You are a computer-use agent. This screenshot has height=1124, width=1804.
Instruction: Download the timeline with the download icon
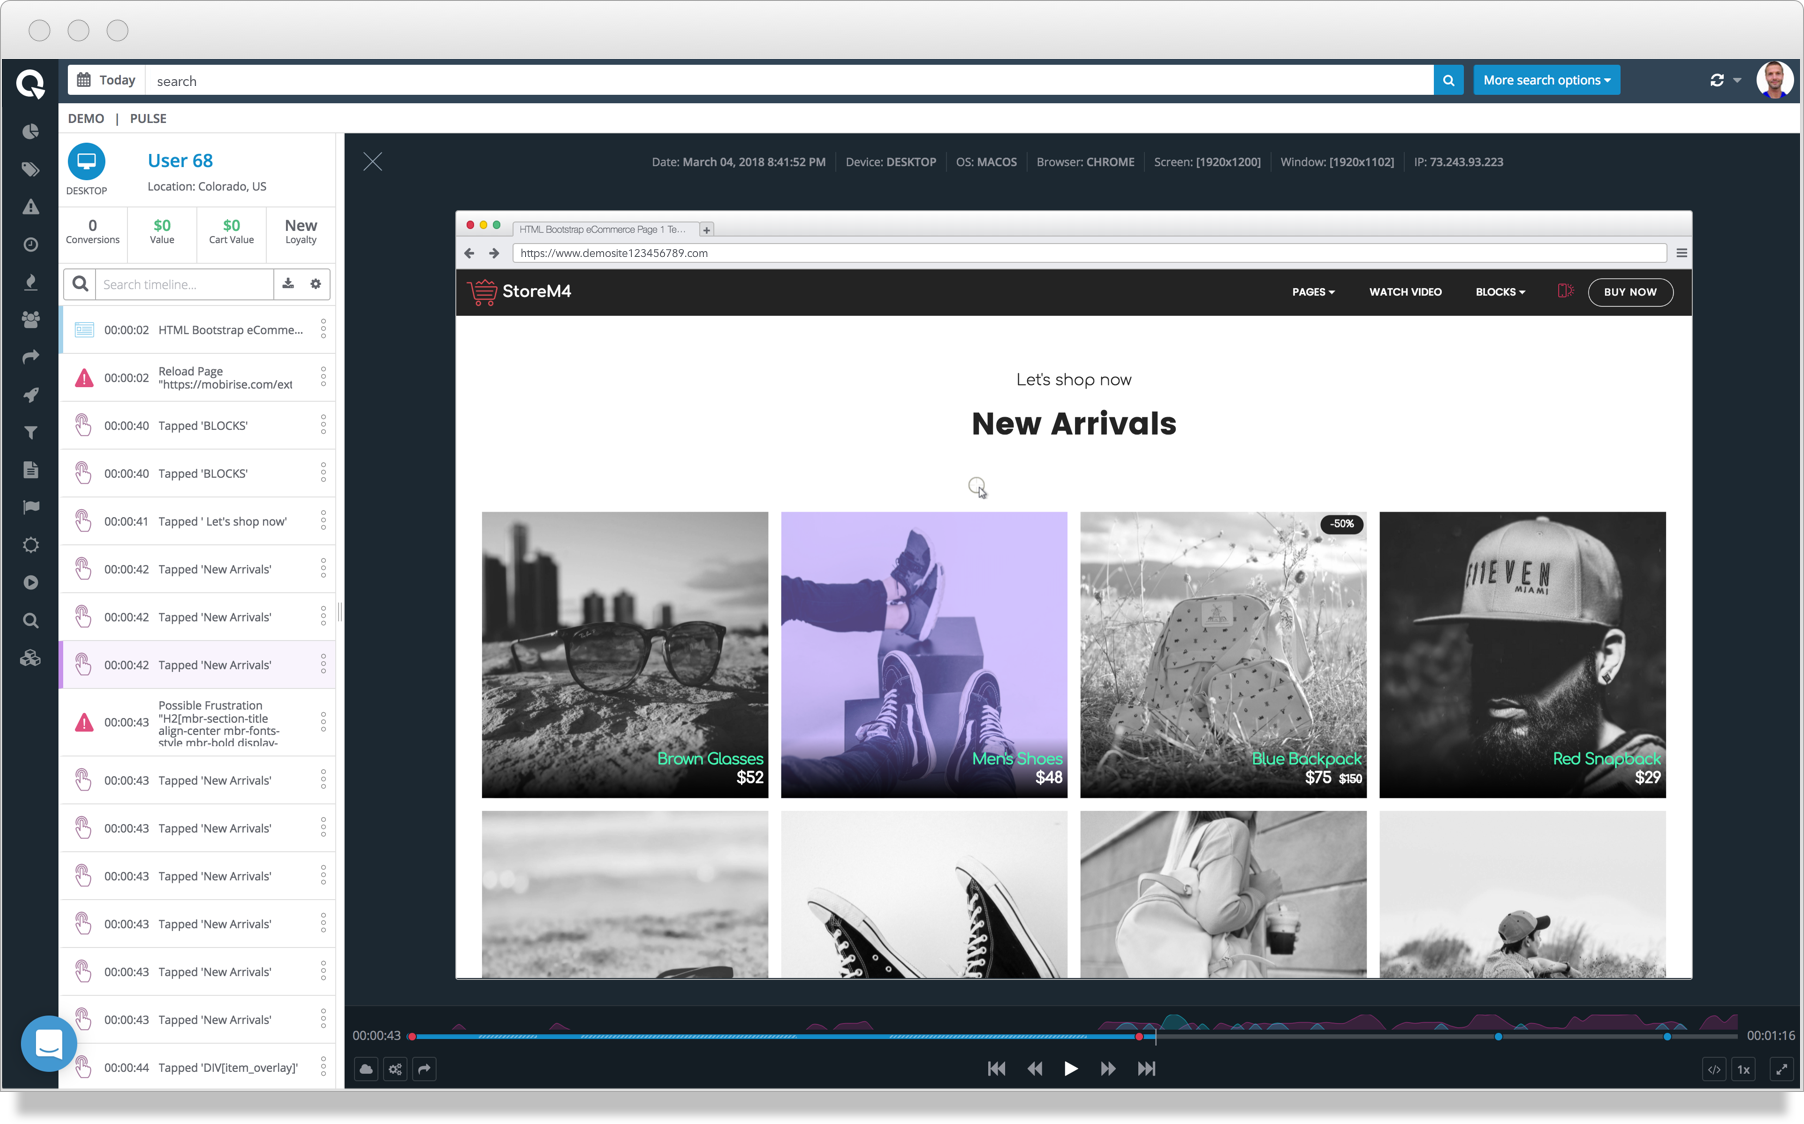[288, 284]
